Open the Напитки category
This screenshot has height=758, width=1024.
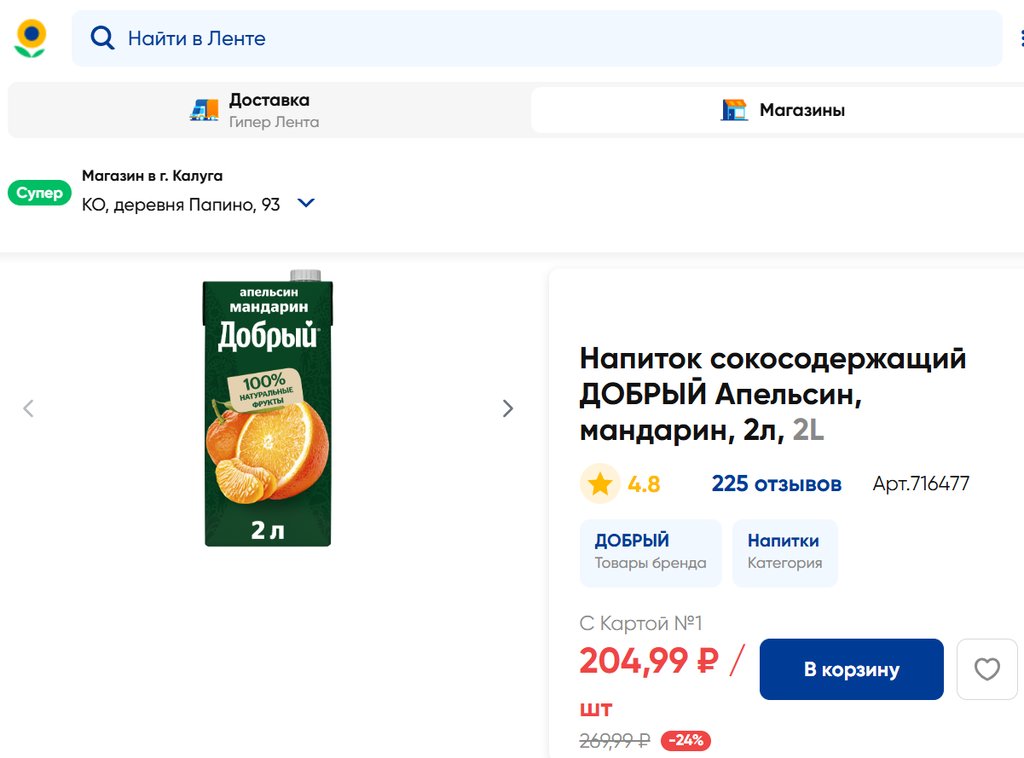tap(784, 552)
